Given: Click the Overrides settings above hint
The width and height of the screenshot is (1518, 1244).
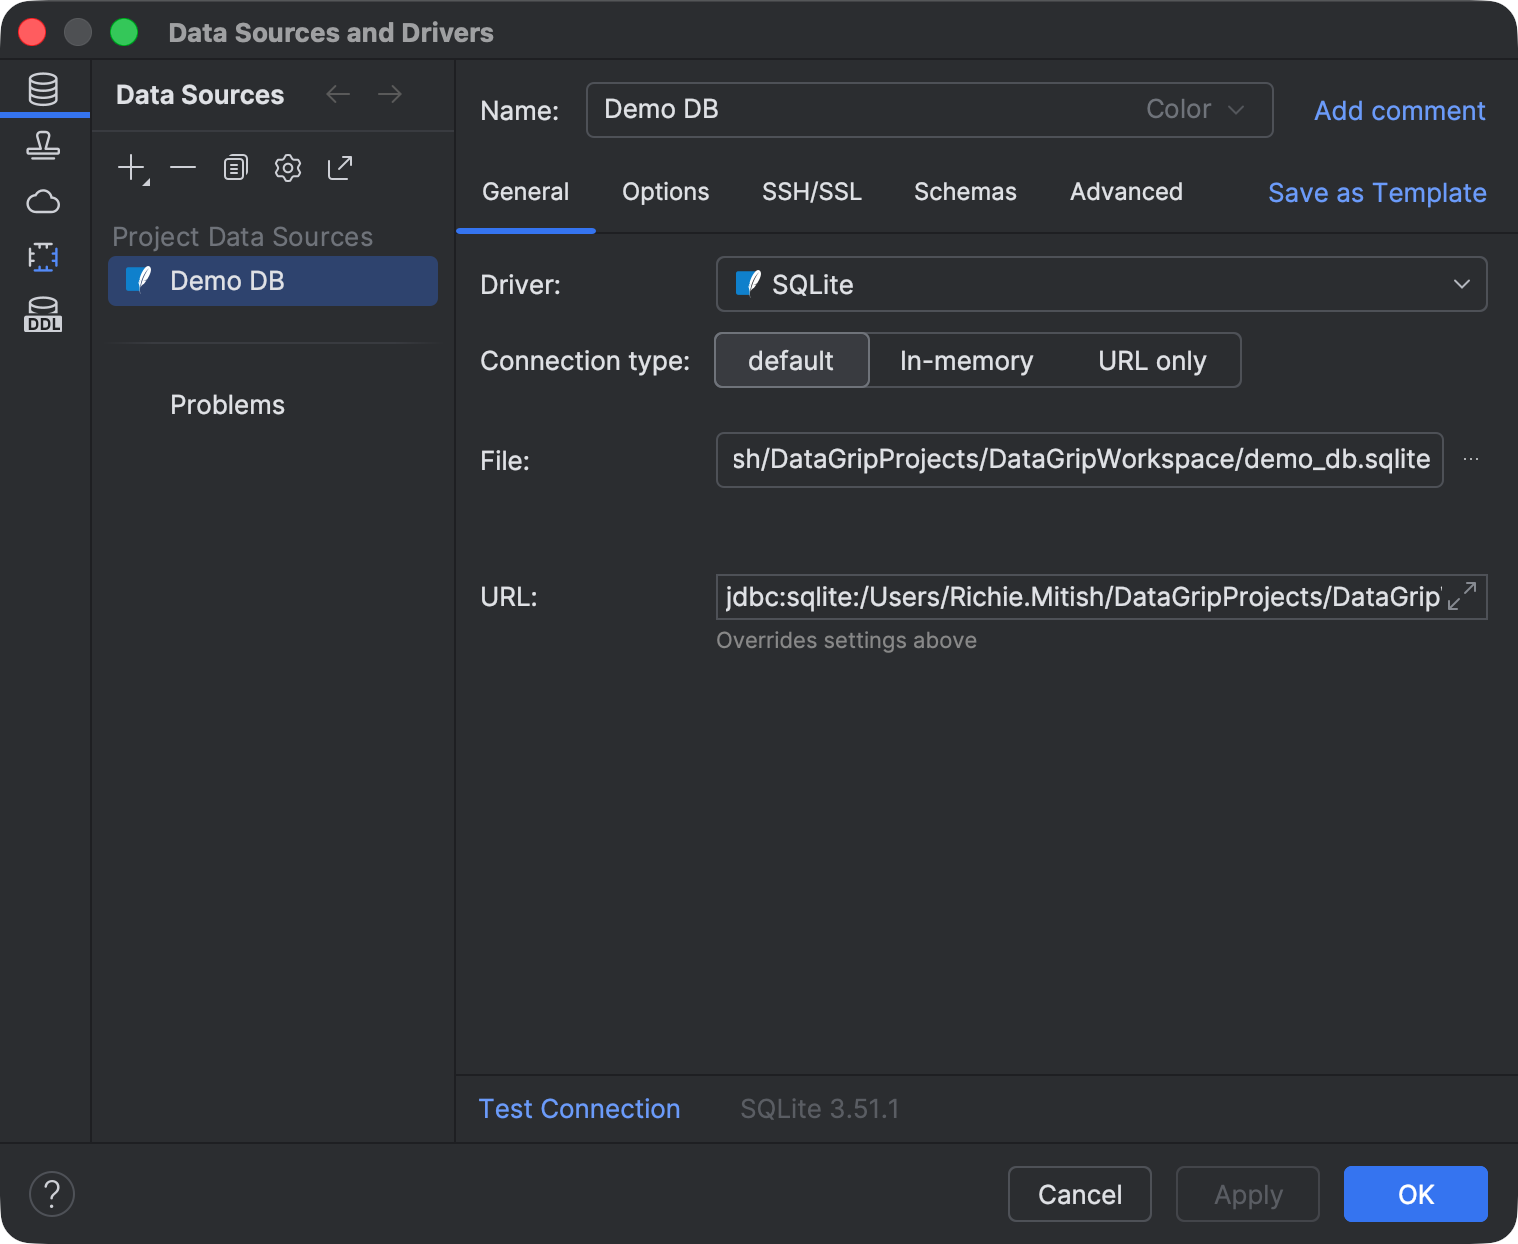Looking at the screenshot, I should click(x=846, y=640).
